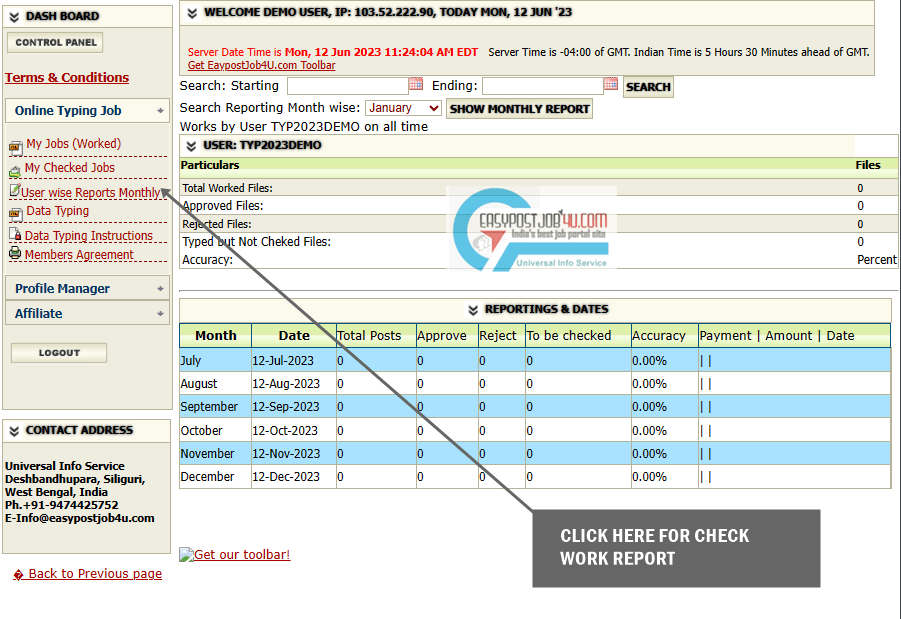This screenshot has width=901, height=619.
Task: Open User wise Reports Monthly
Action: point(91,193)
